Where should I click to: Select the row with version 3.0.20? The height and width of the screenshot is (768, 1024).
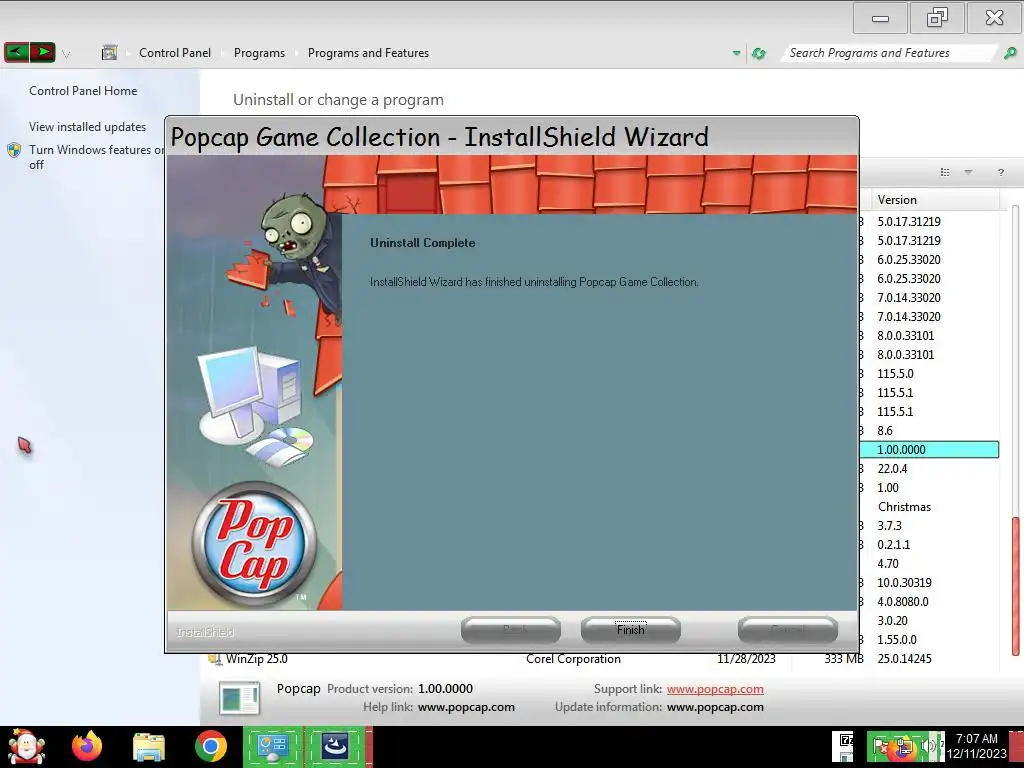point(929,620)
